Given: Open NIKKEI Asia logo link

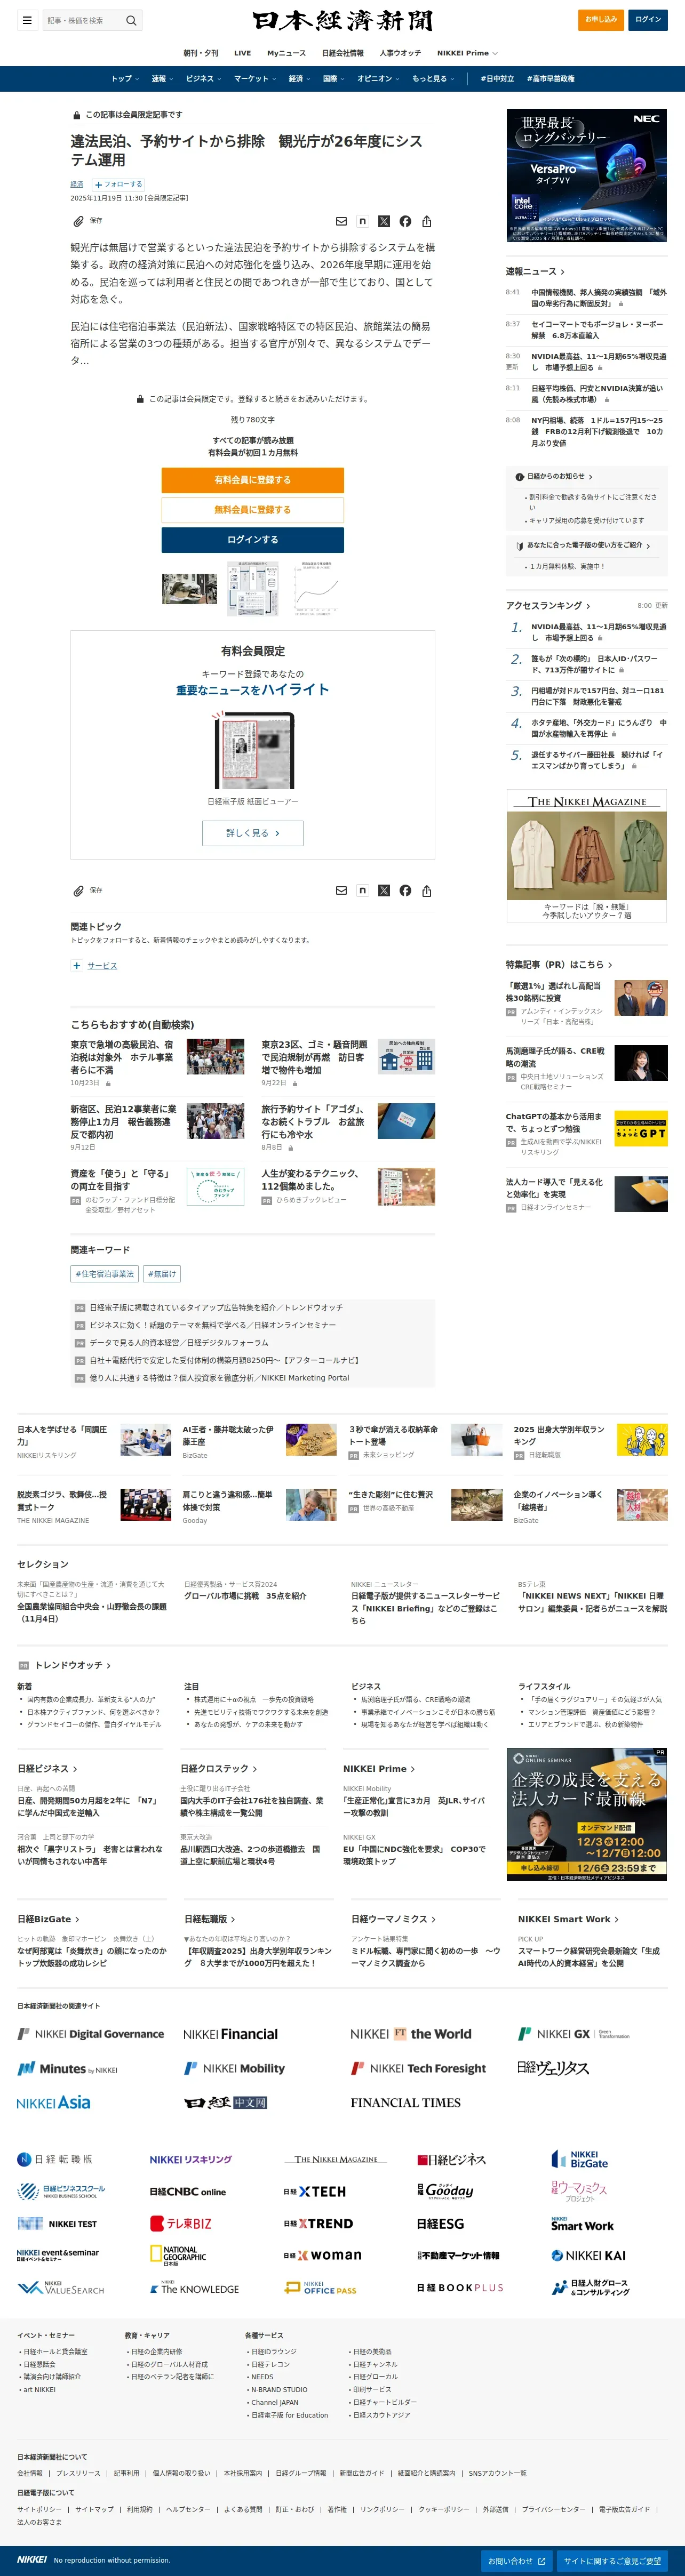Looking at the screenshot, I should tap(54, 2102).
